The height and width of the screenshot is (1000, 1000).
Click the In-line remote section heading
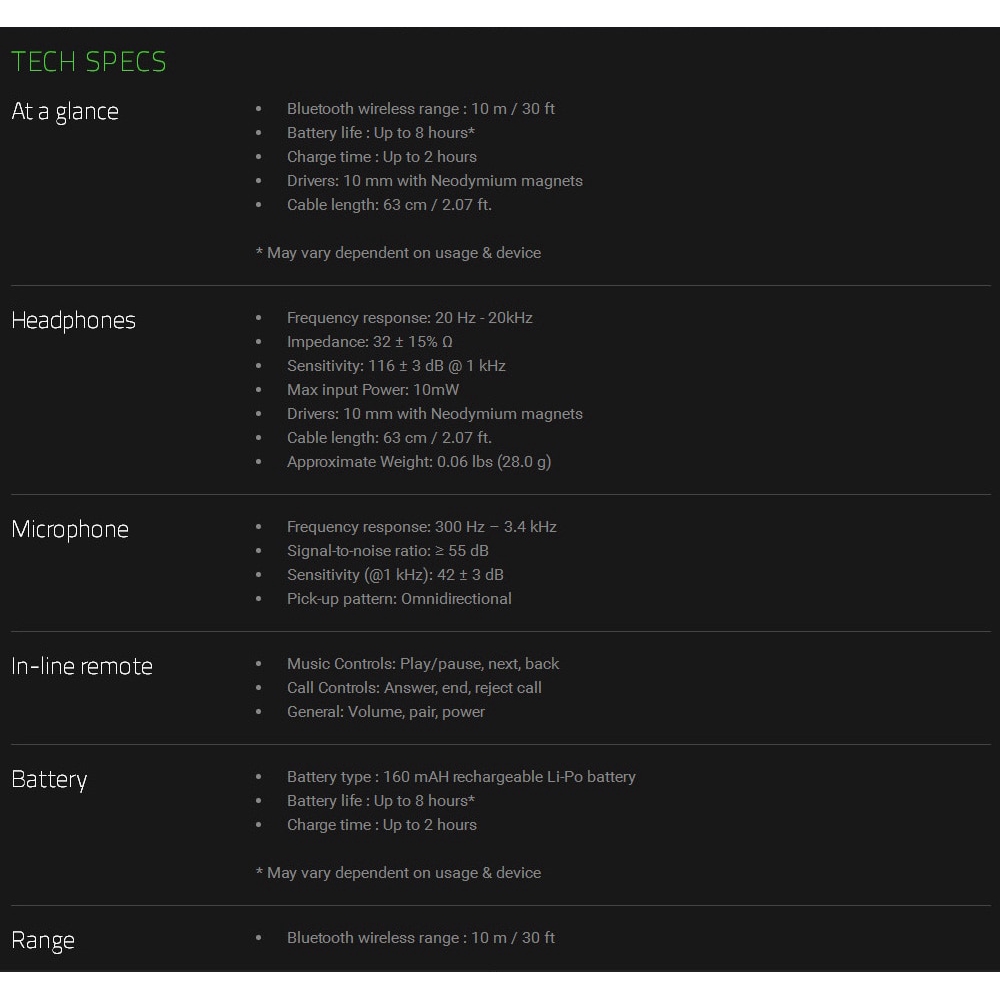point(82,666)
